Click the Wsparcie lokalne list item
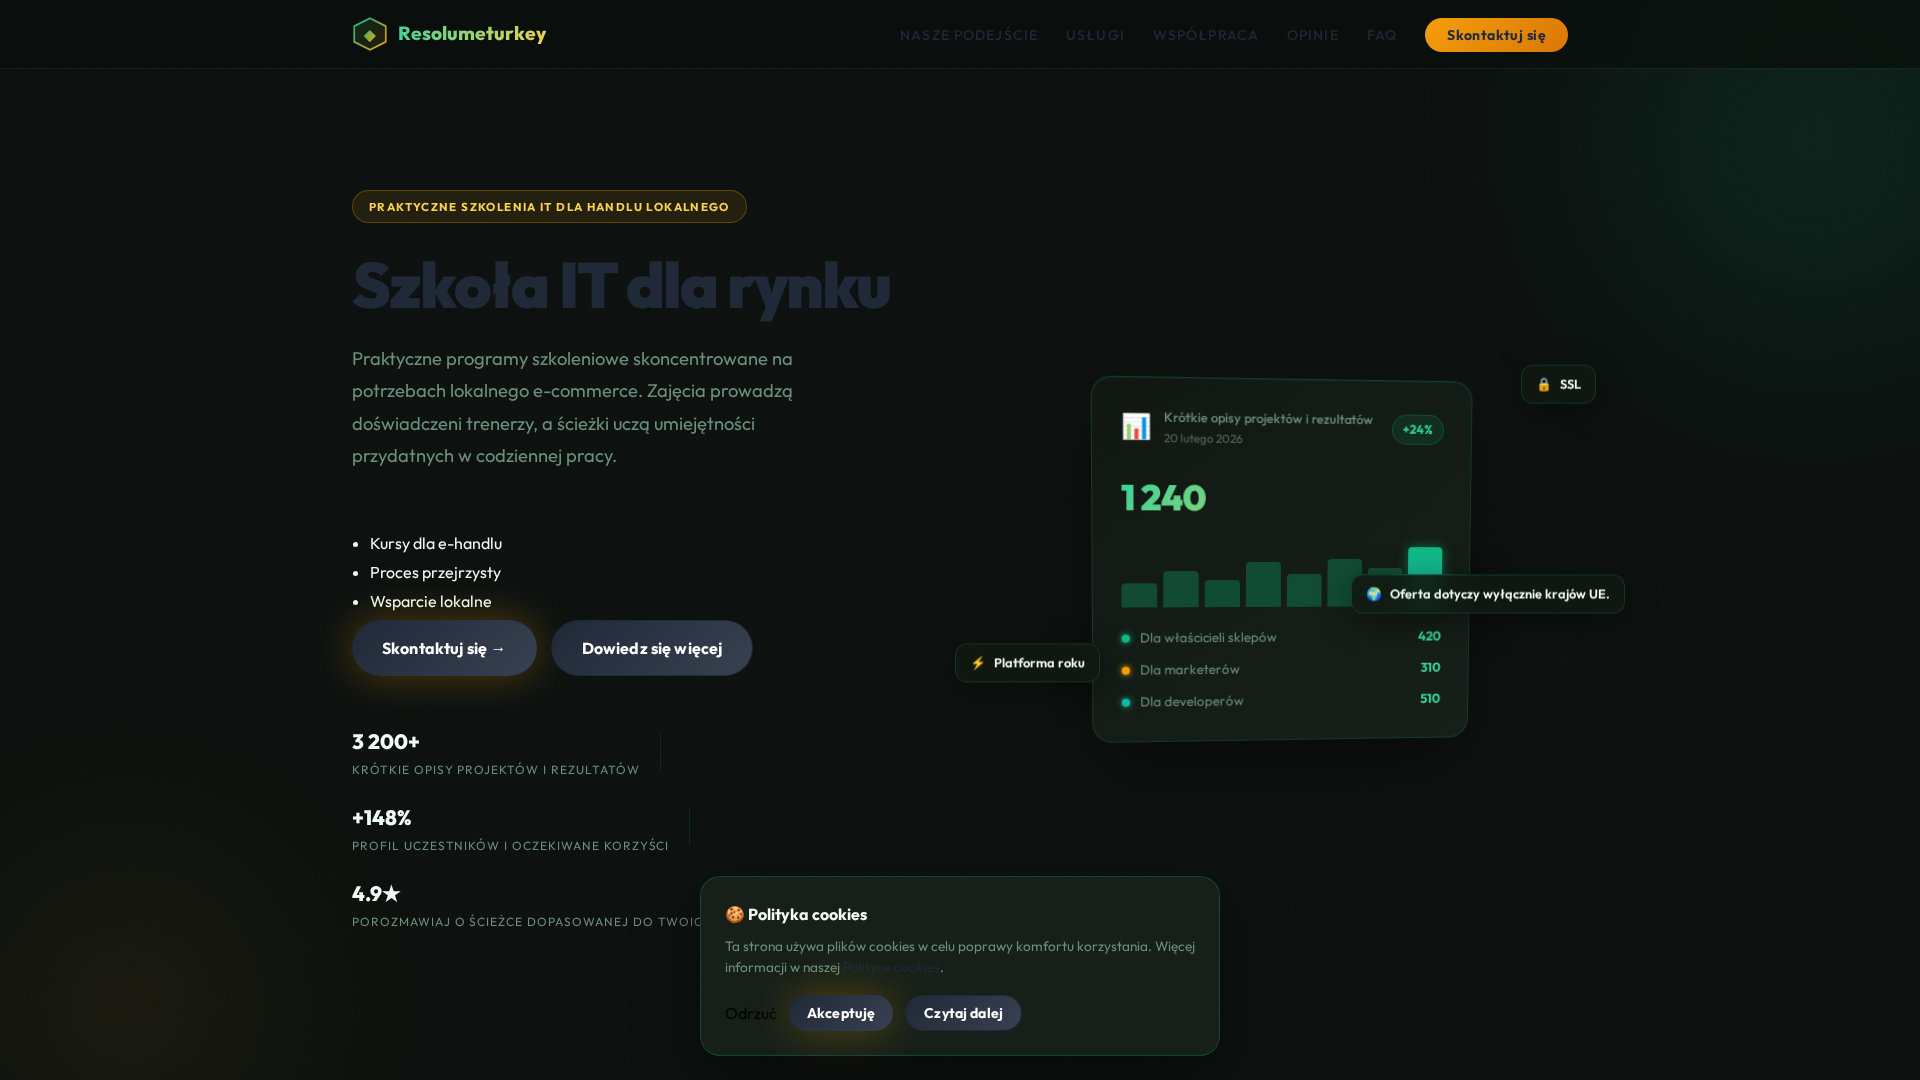 click(x=431, y=601)
